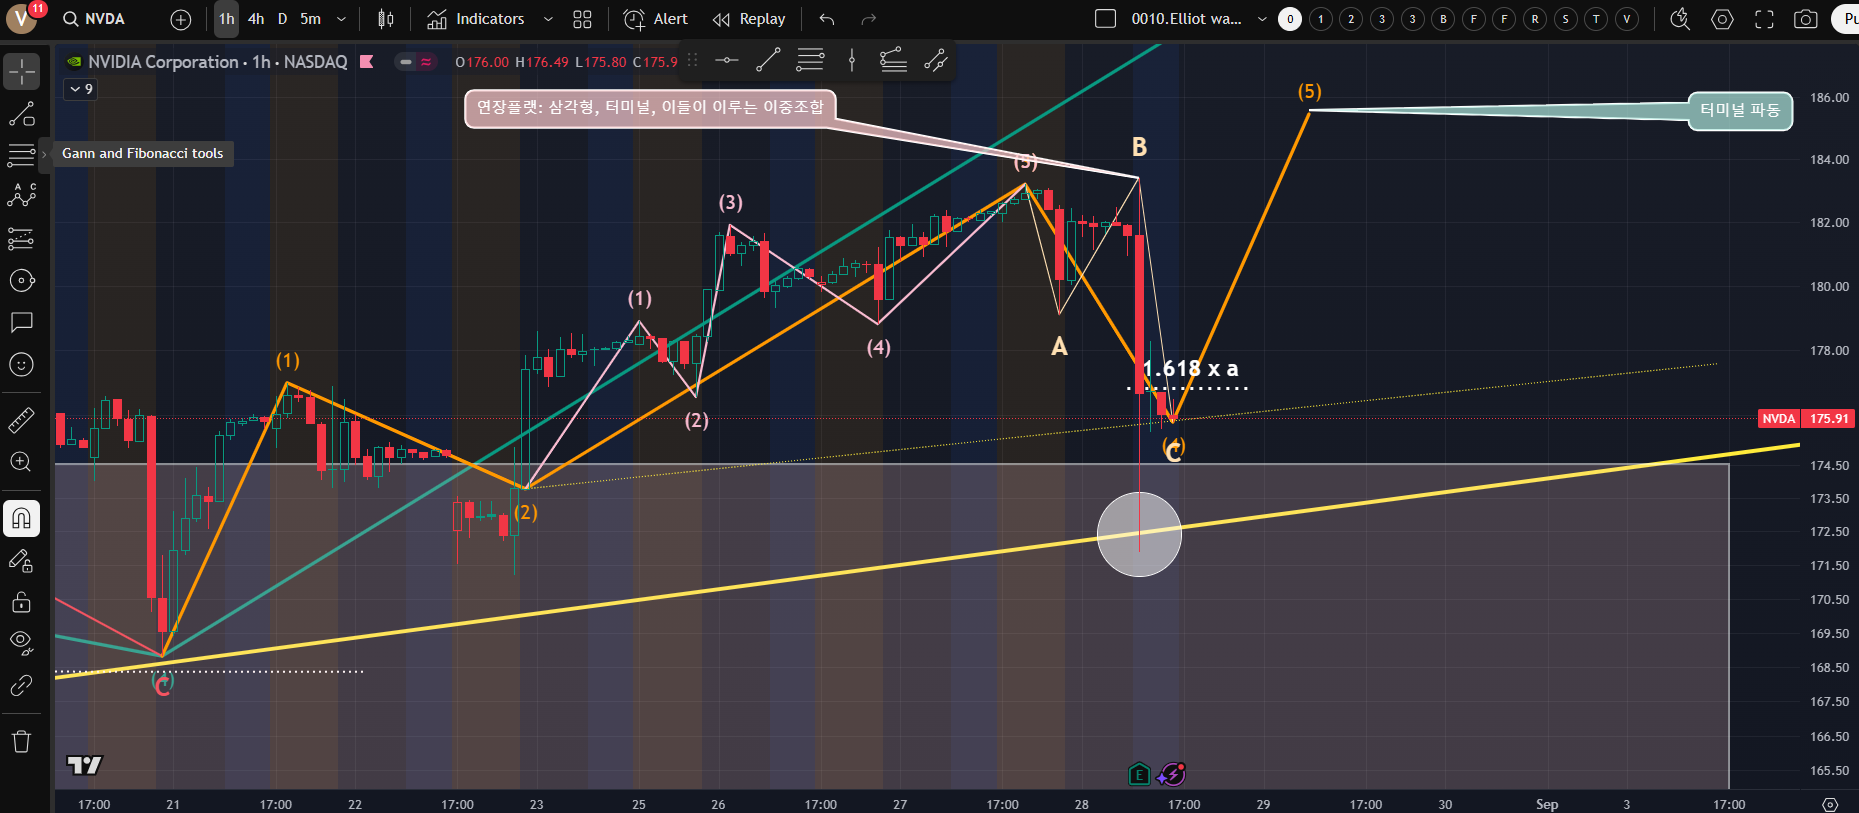Click the pink flag color marker
Viewport: 1859px width, 813px height.
(x=367, y=62)
